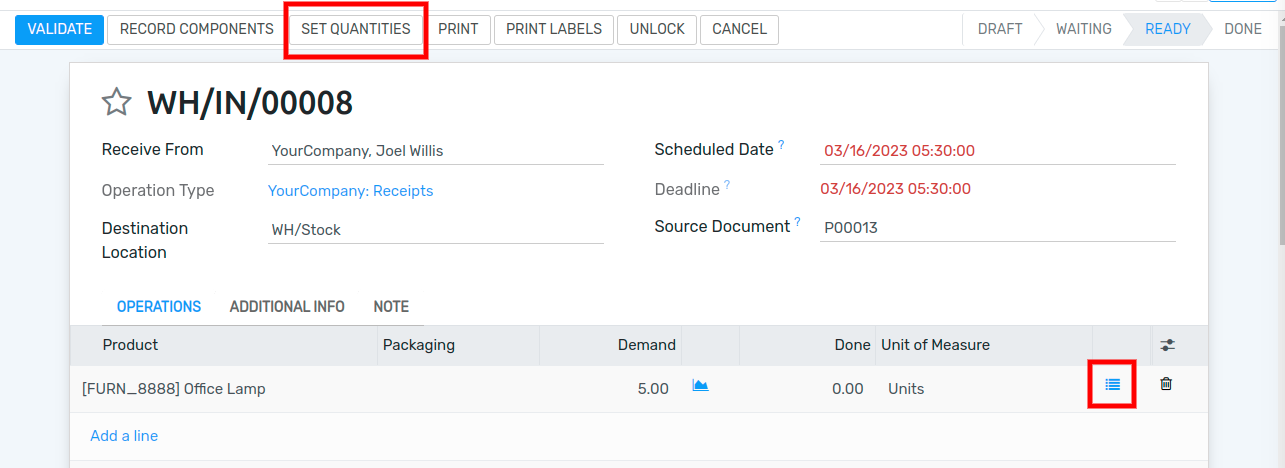Show Source Document help question mark

coord(798,222)
